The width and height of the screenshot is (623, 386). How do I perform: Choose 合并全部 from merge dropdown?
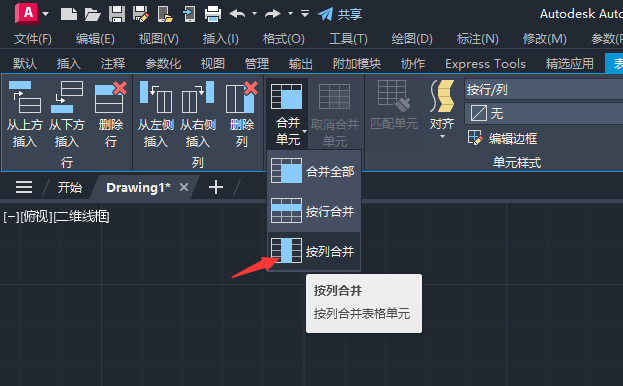(x=313, y=172)
